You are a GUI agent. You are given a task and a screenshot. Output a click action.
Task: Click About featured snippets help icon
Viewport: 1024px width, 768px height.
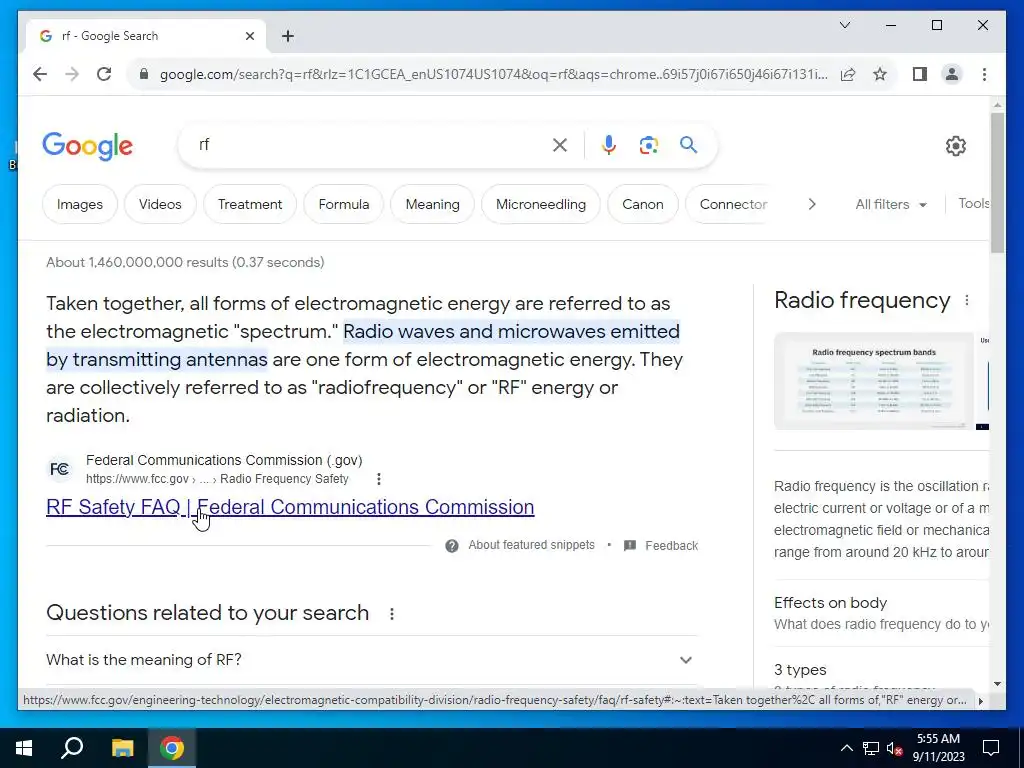[452, 546]
